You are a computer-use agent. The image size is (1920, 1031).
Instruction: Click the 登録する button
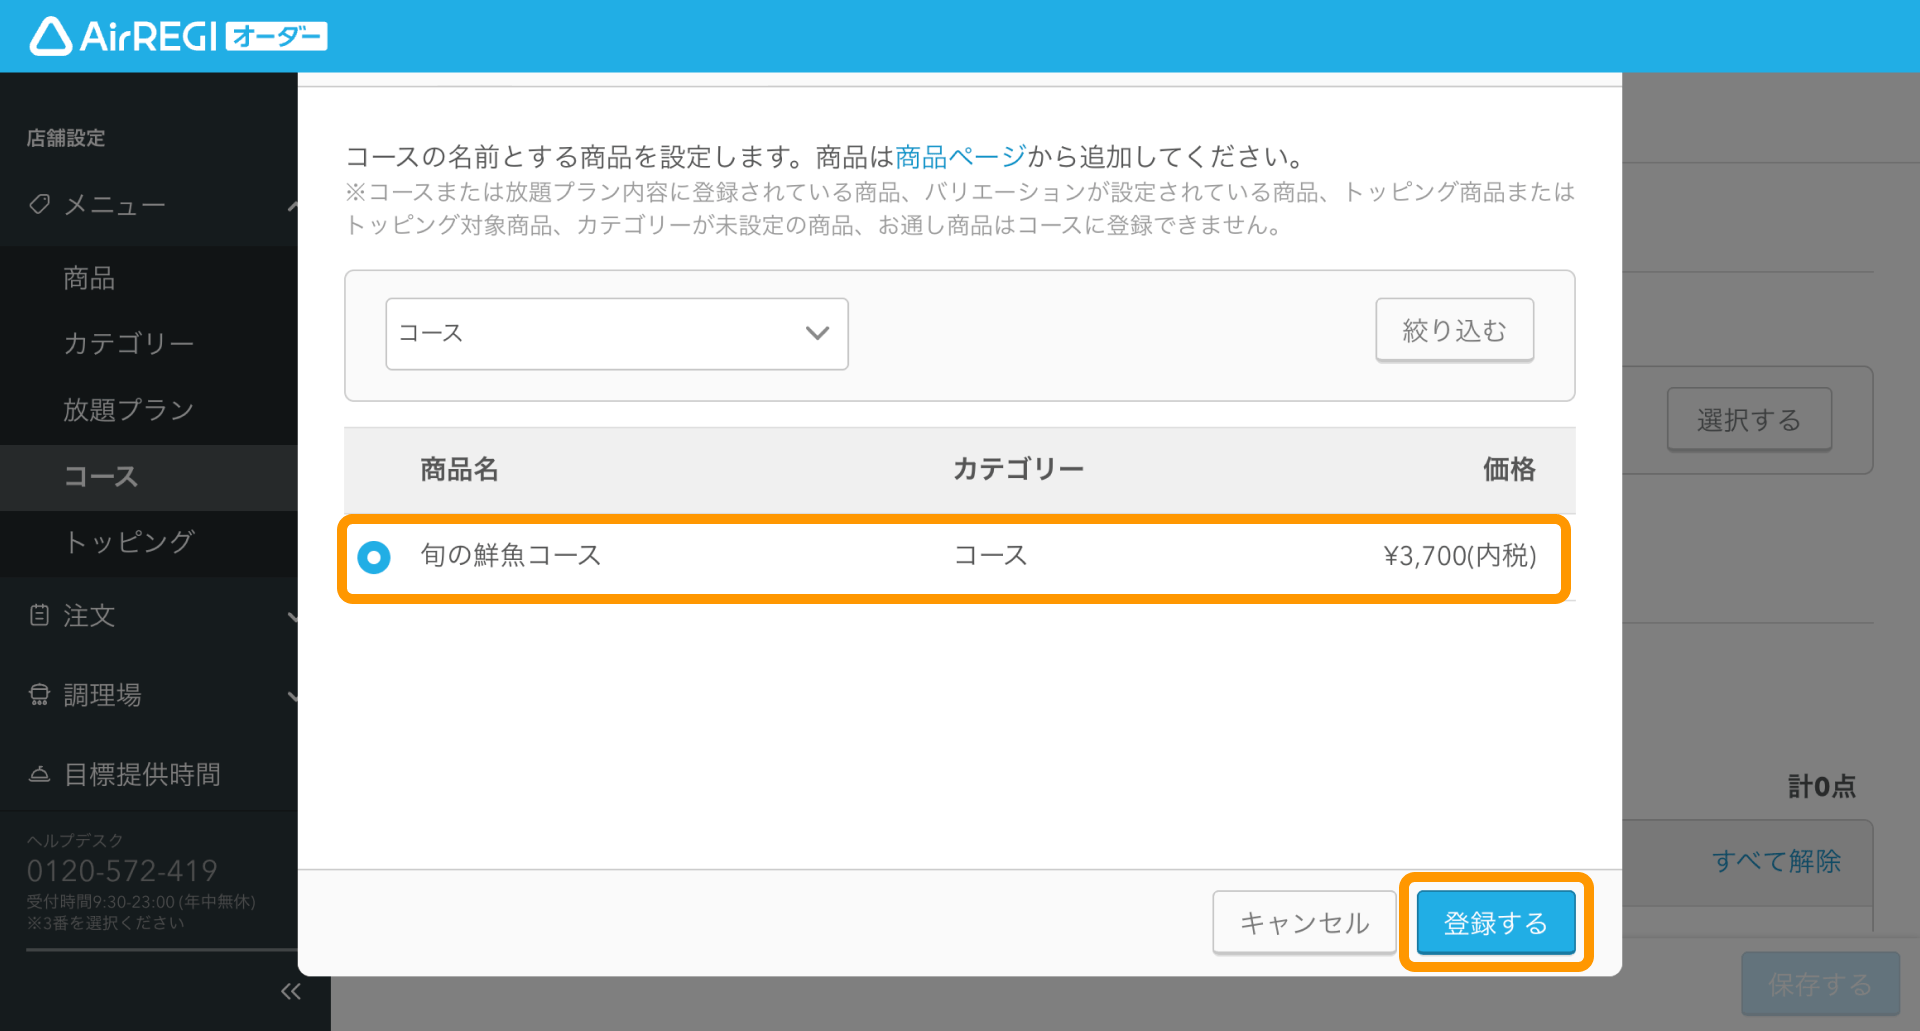(x=1496, y=923)
